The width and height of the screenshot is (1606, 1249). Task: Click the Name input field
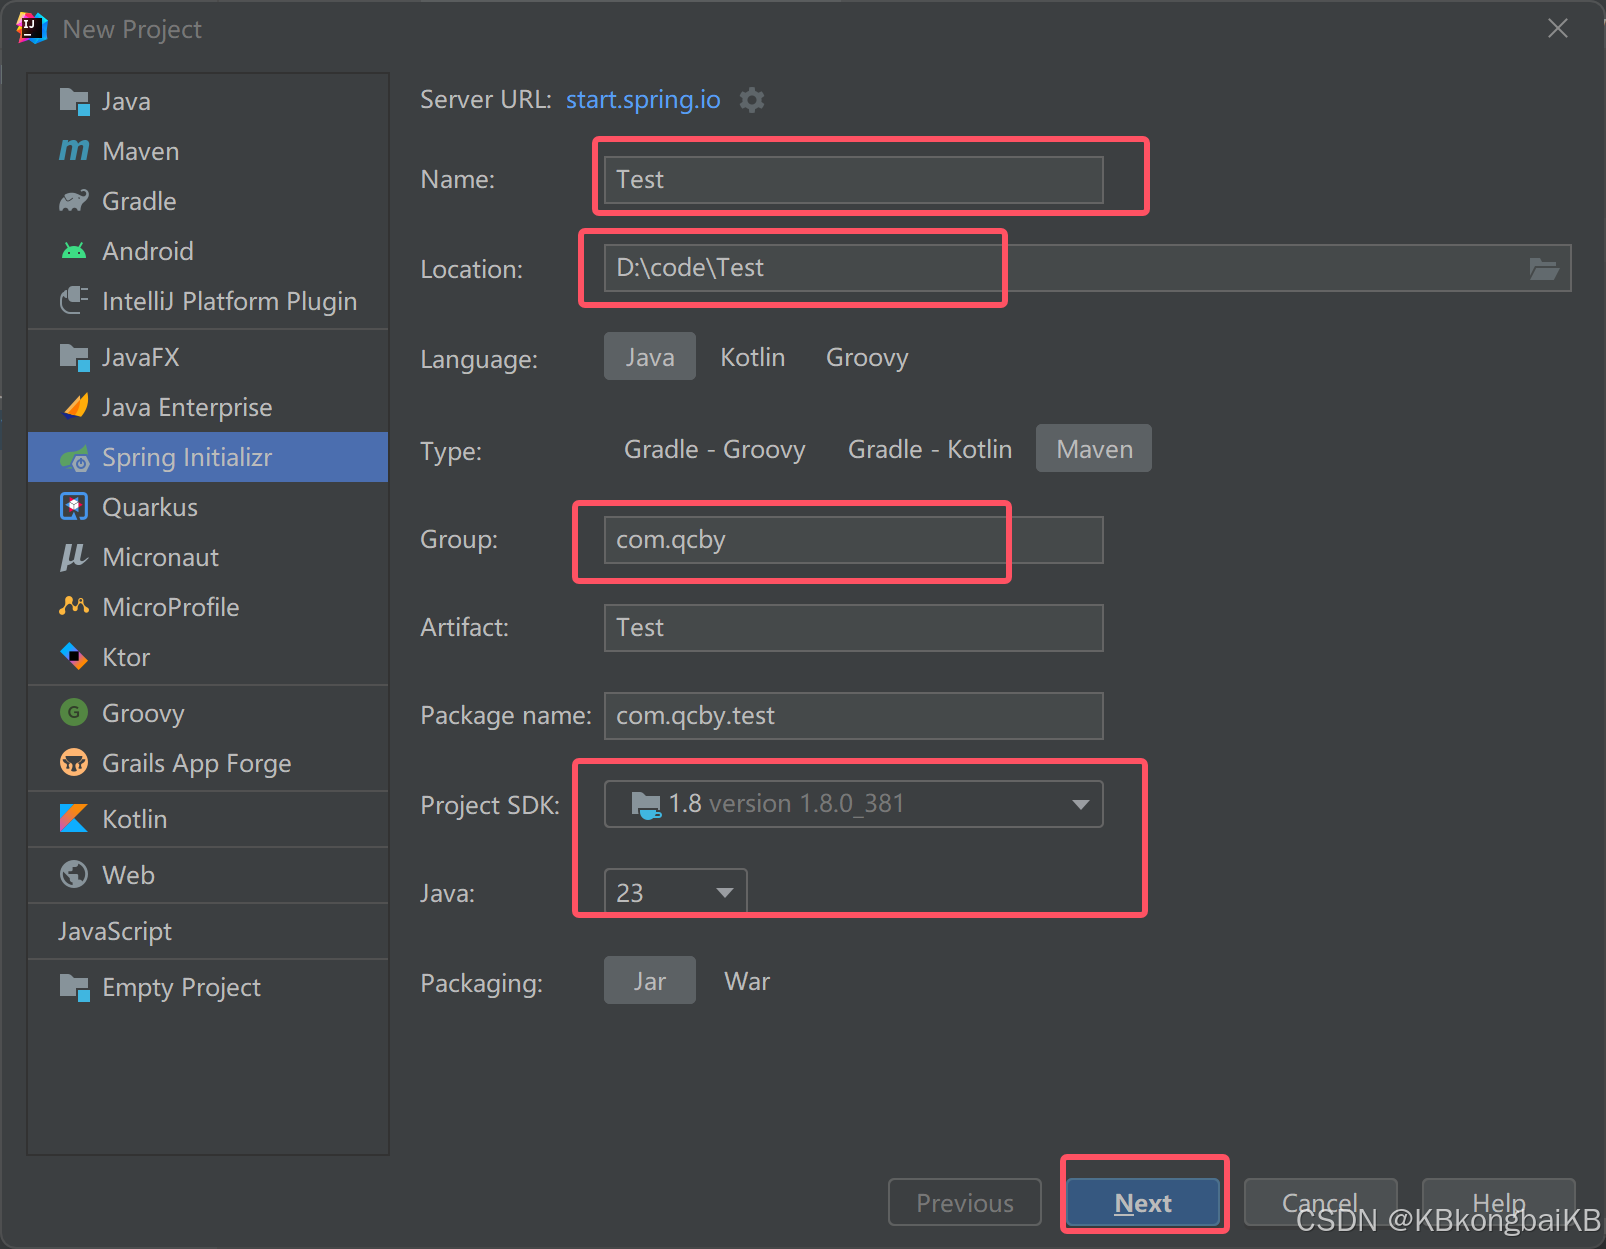pyautogui.click(x=854, y=180)
